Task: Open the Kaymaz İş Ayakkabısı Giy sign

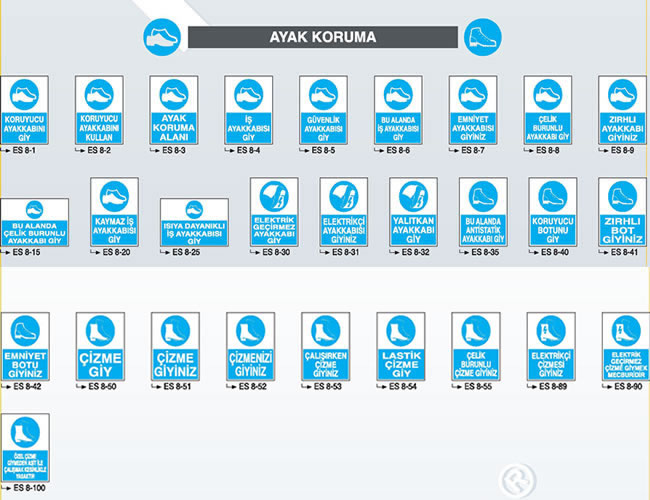Action: tap(114, 212)
